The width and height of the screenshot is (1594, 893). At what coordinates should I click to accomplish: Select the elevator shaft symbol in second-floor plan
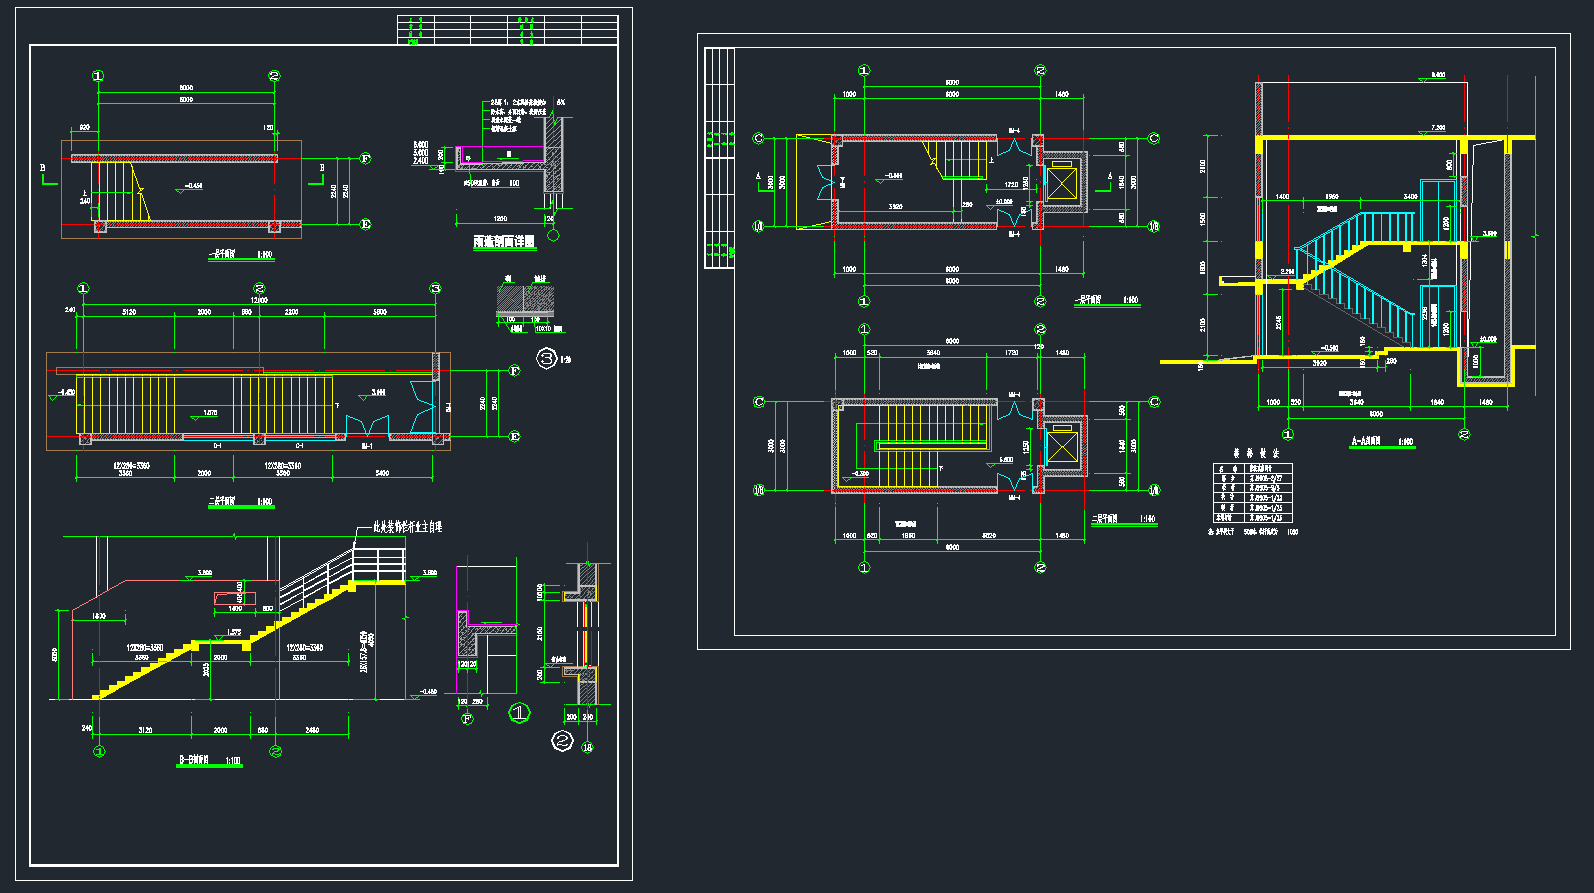[1061, 447]
